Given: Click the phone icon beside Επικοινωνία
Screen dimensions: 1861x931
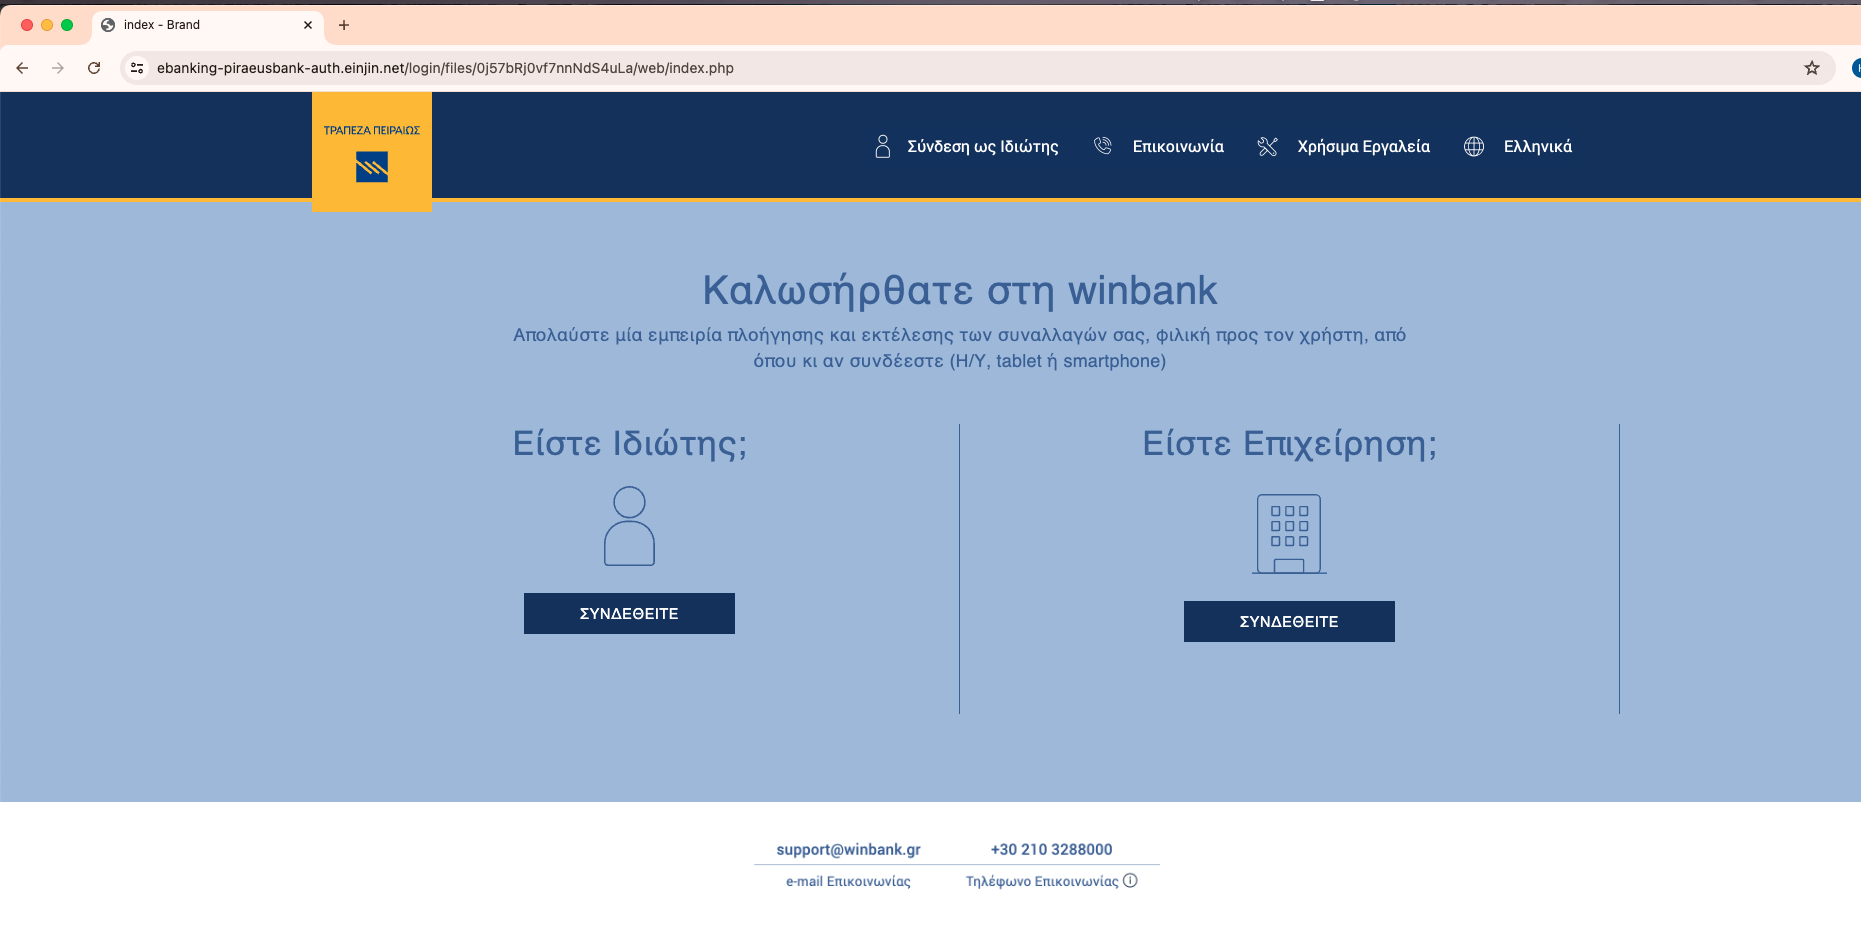Looking at the screenshot, I should [x=1102, y=146].
